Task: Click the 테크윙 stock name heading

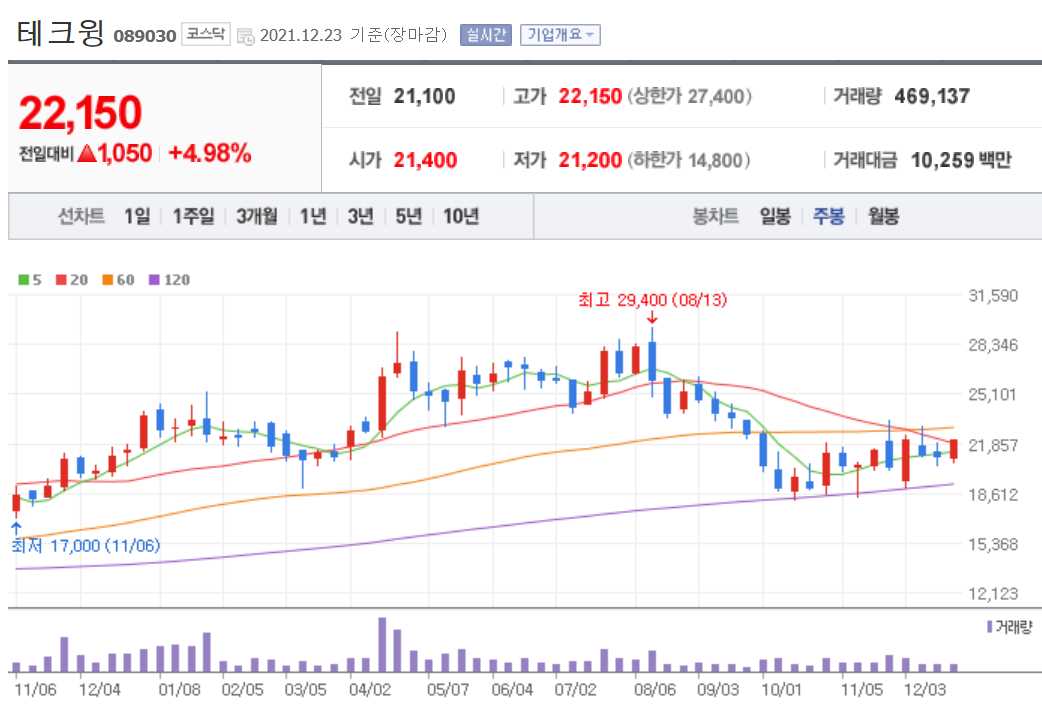Action: click(x=58, y=31)
